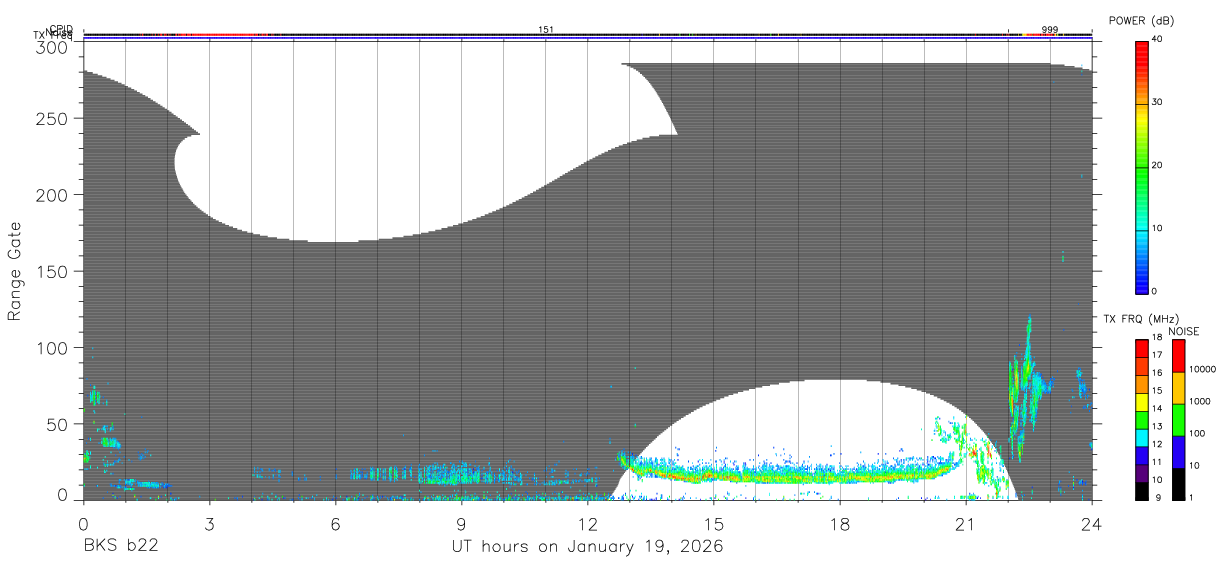Click the power (dB) rainbow color bar
The image size is (1228, 567).
click(1142, 167)
